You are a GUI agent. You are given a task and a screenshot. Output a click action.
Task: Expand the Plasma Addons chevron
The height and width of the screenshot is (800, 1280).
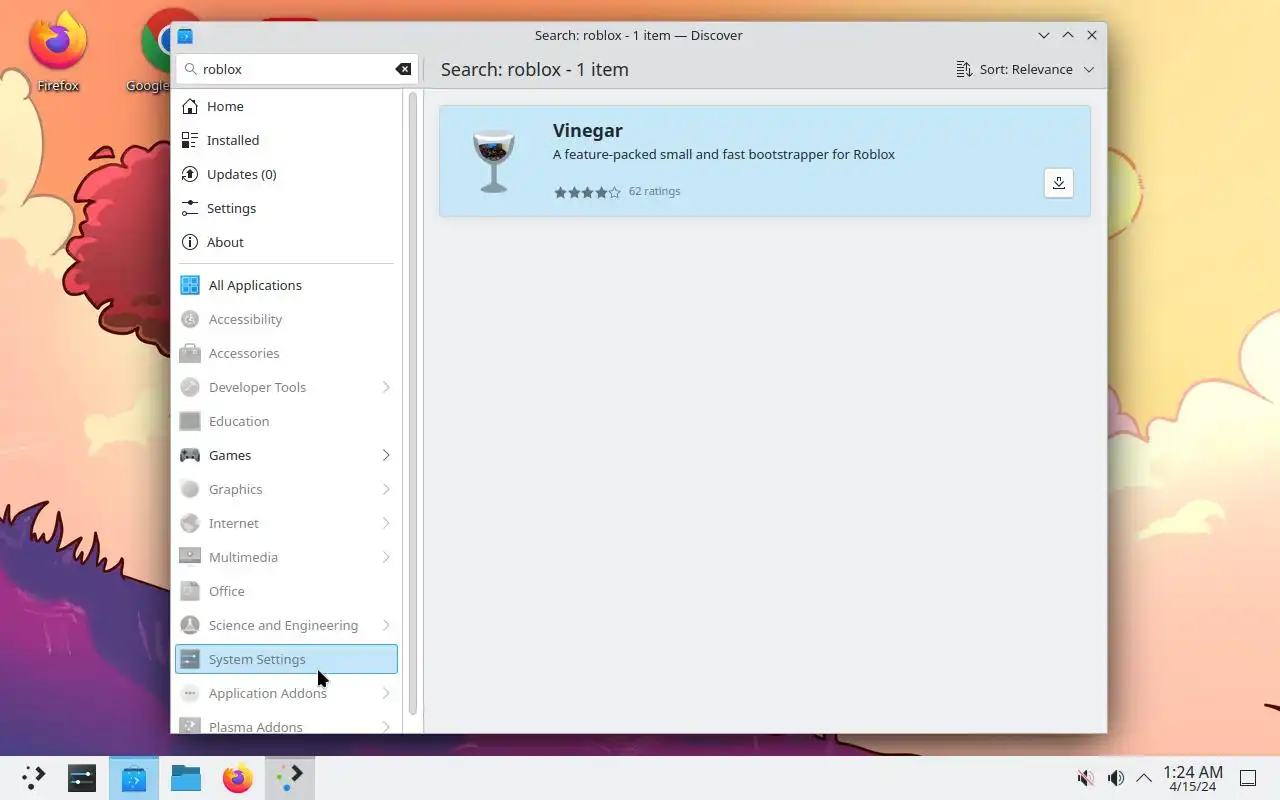[x=386, y=727]
